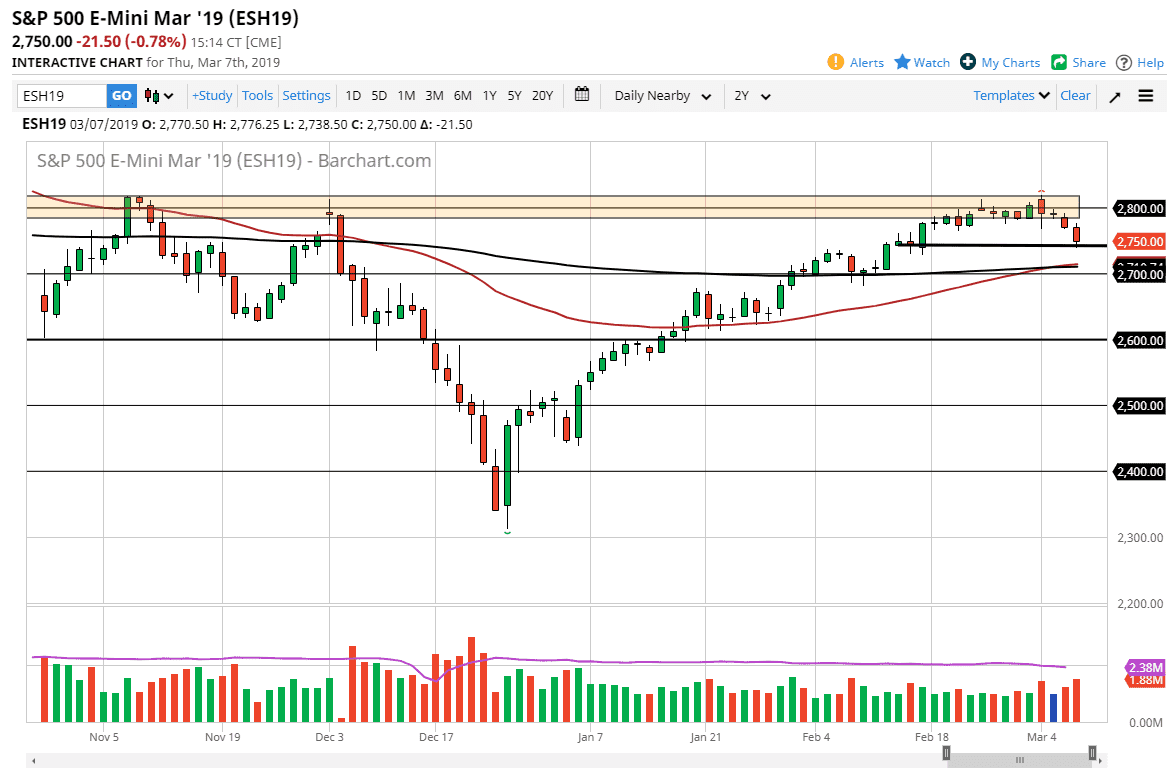The image size is (1167, 772).
Task: Click the pop-out chart arrow icon
Action: (x=1114, y=95)
